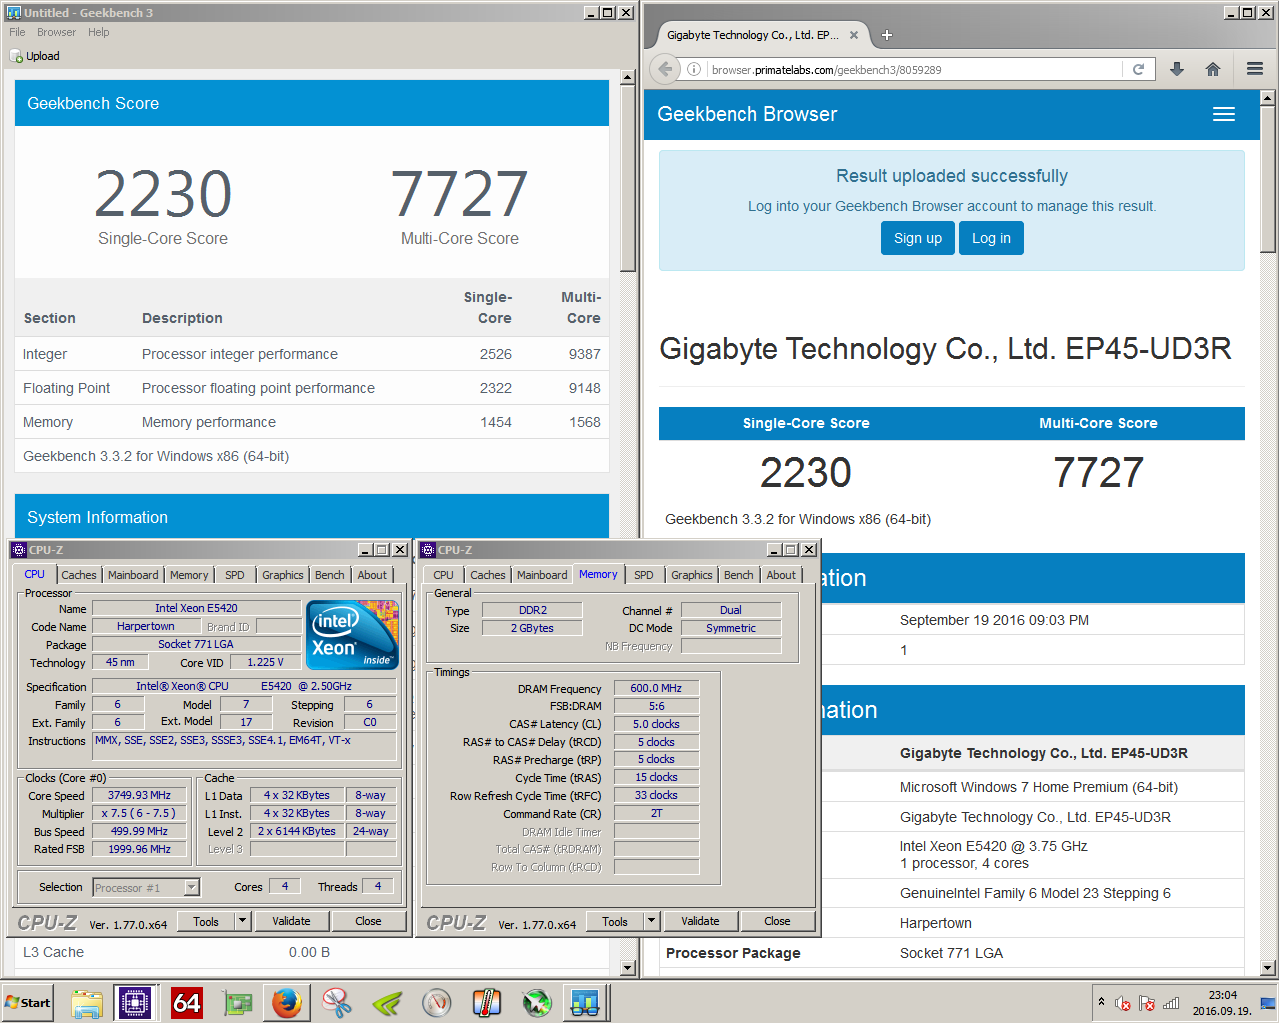Close the Gigabyte Technology browser tab
Viewport: 1279px width, 1023px height.
(854, 35)
